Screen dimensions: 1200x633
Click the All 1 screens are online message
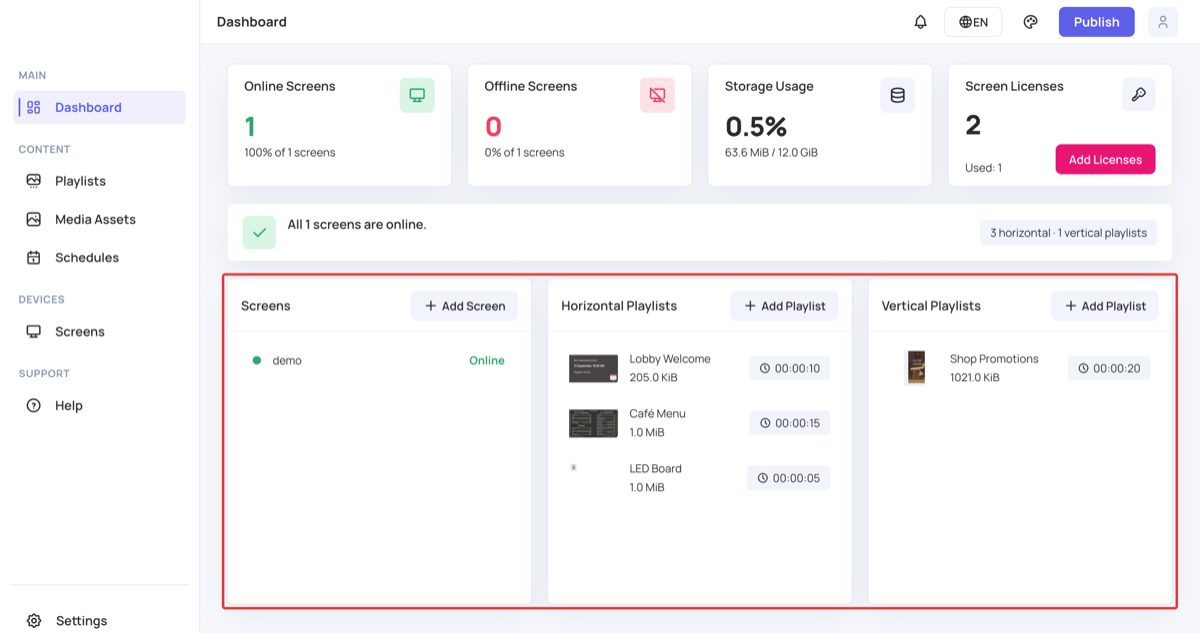tap(357, 225)
